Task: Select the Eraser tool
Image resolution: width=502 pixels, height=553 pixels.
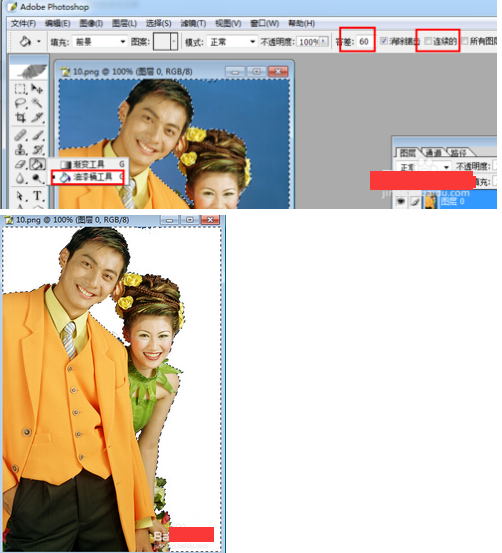Action: 20,164
